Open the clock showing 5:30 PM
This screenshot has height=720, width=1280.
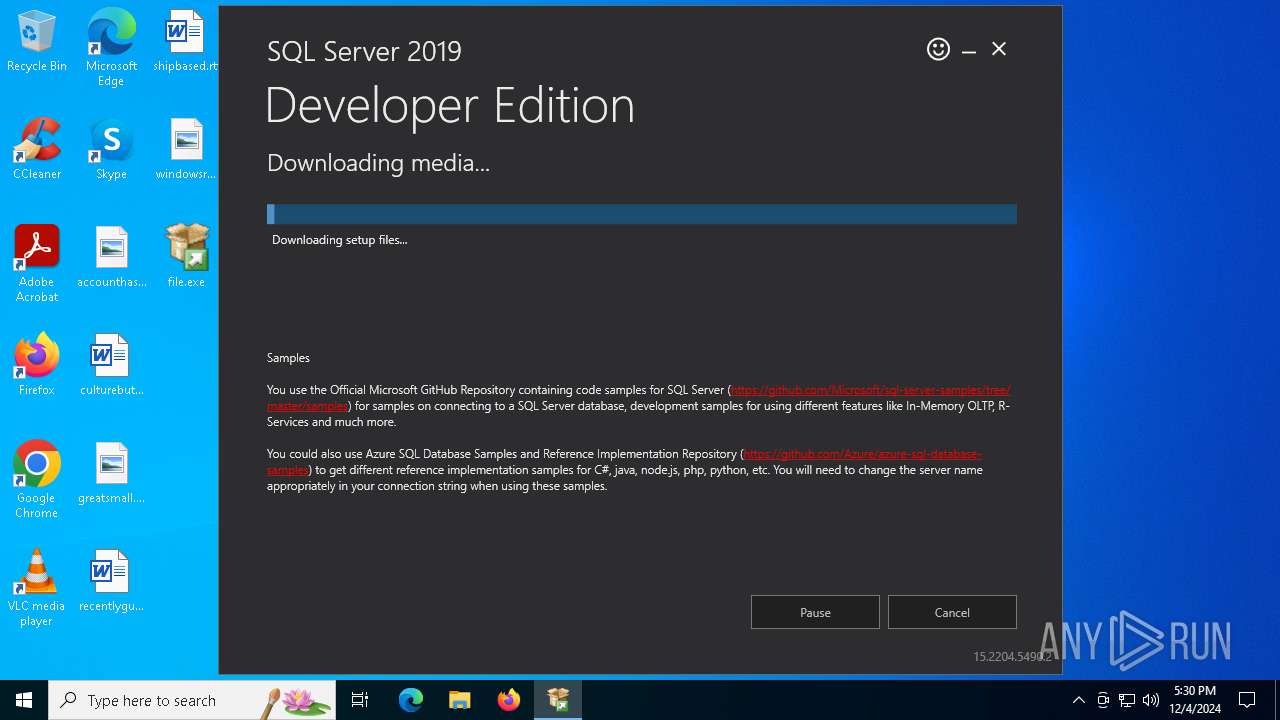point(1195,700)
